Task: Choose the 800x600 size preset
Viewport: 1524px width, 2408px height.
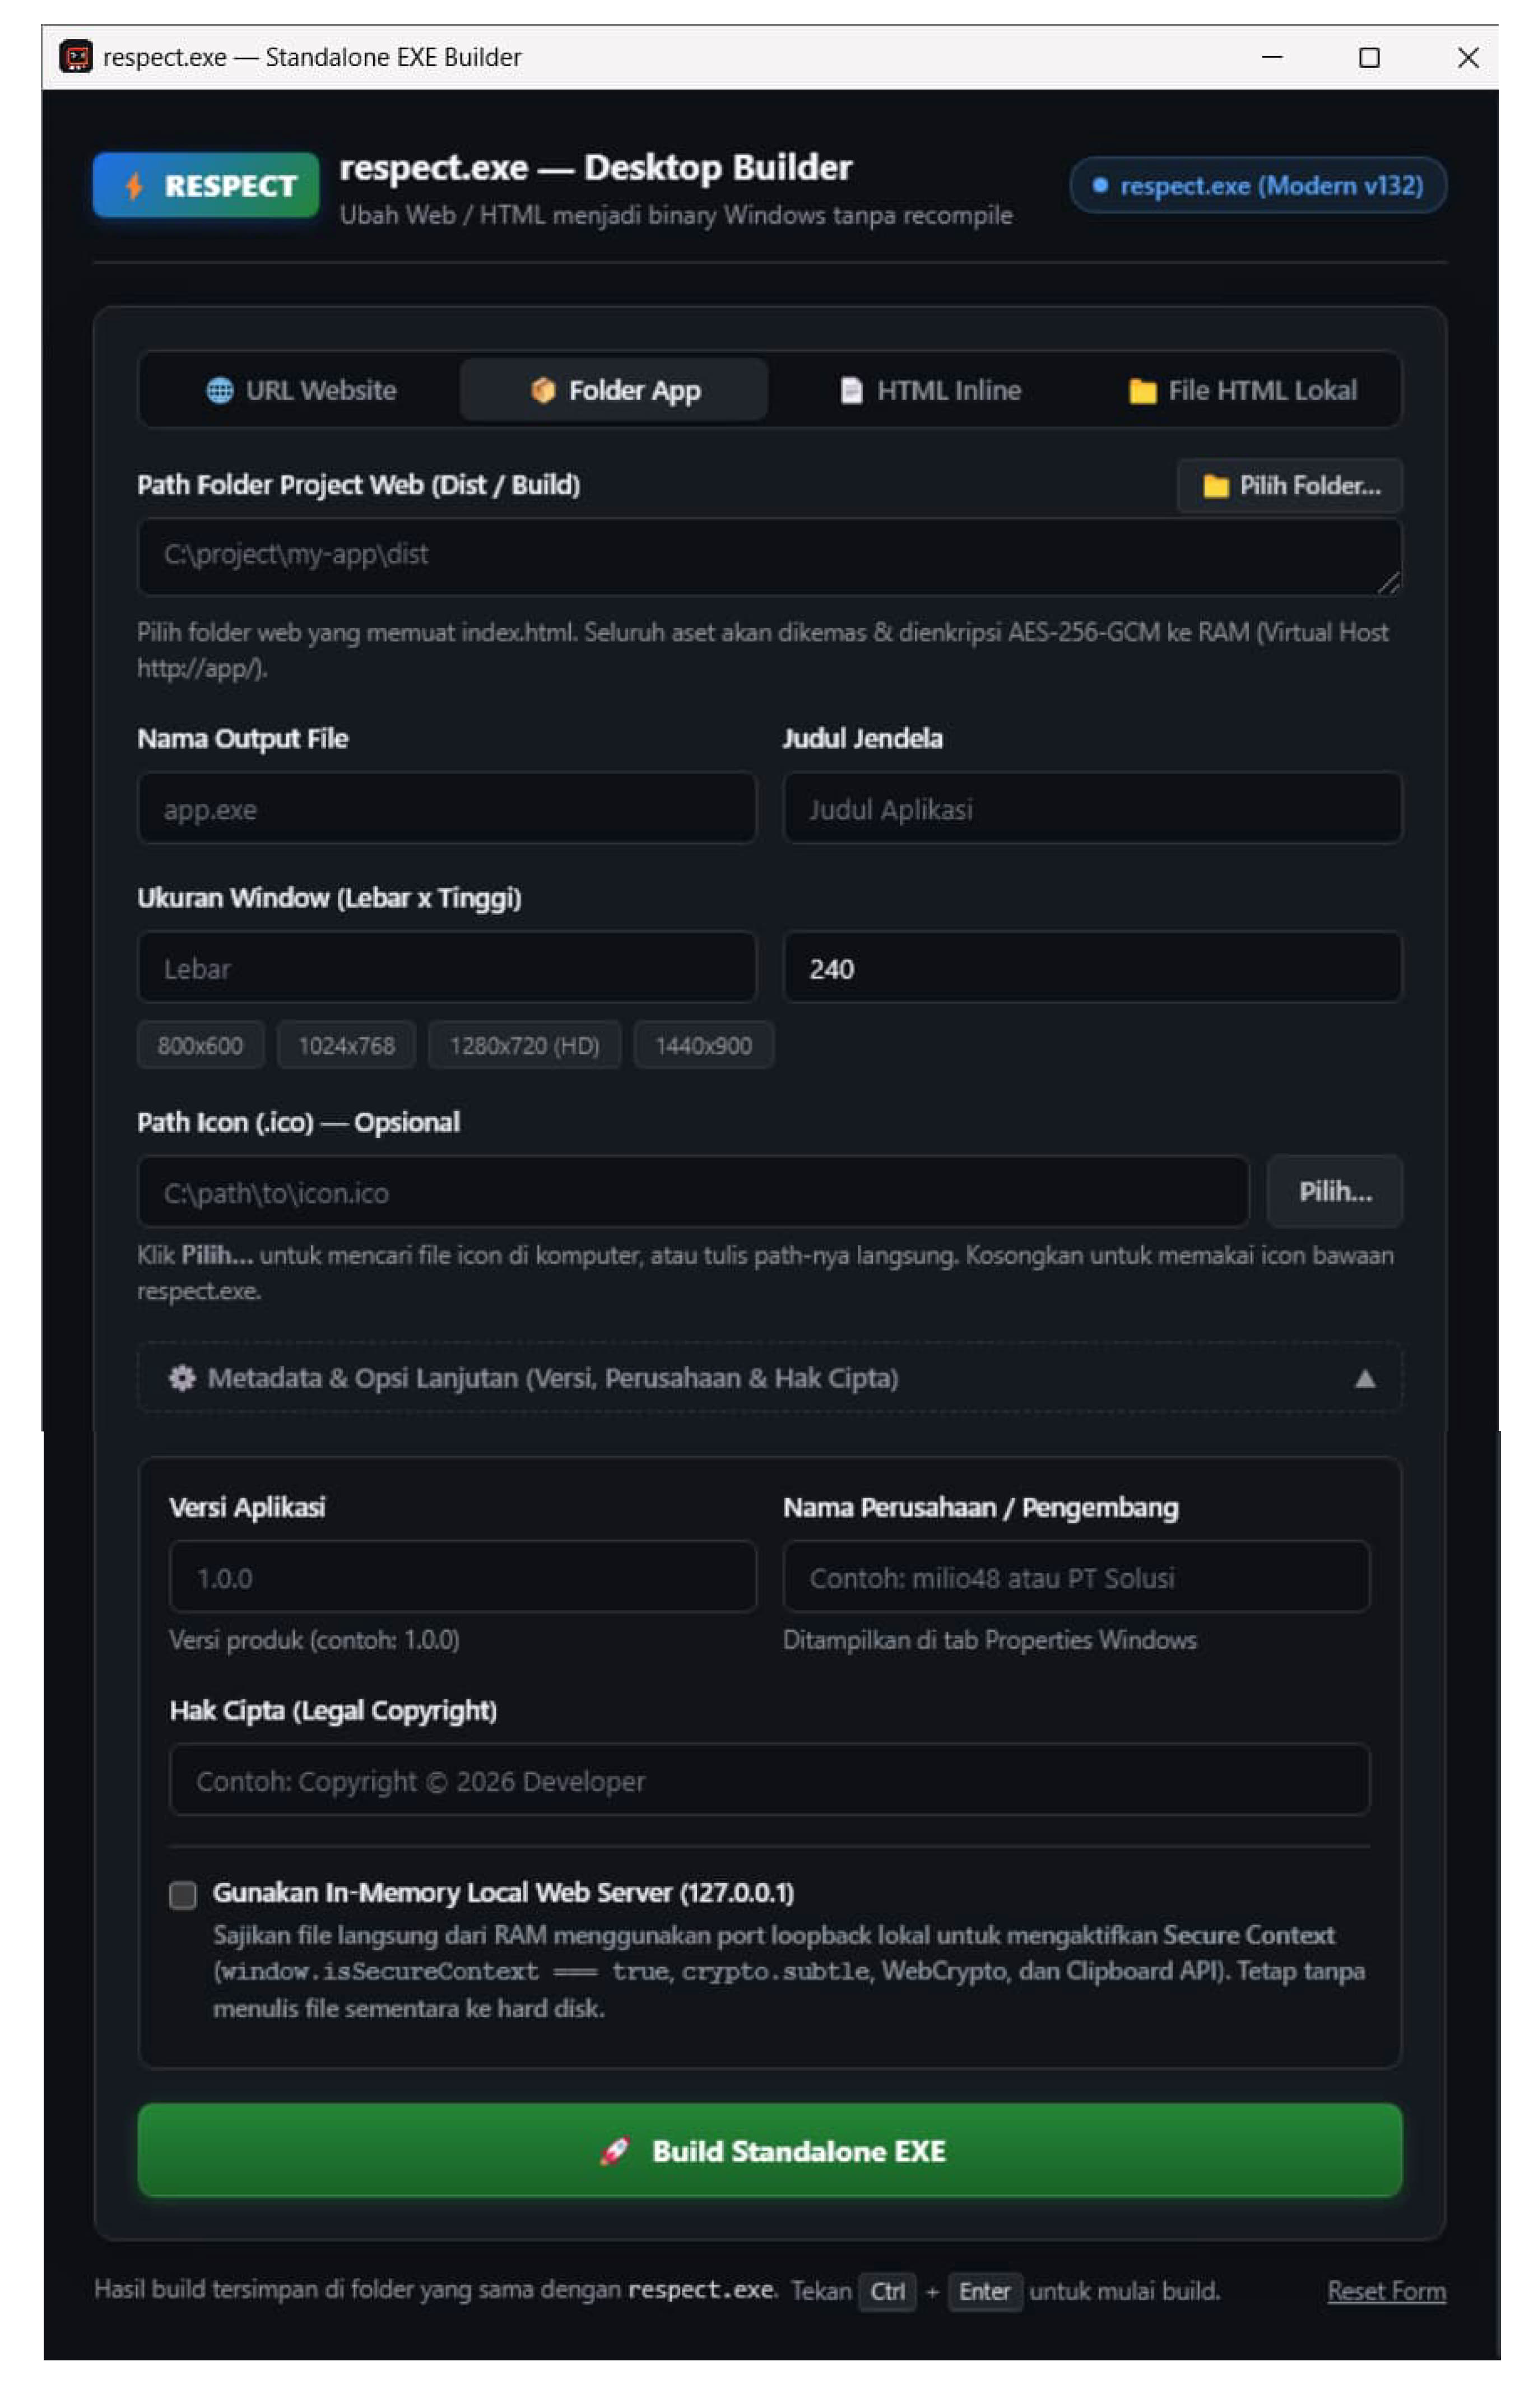Action: tap(200, 1045)
